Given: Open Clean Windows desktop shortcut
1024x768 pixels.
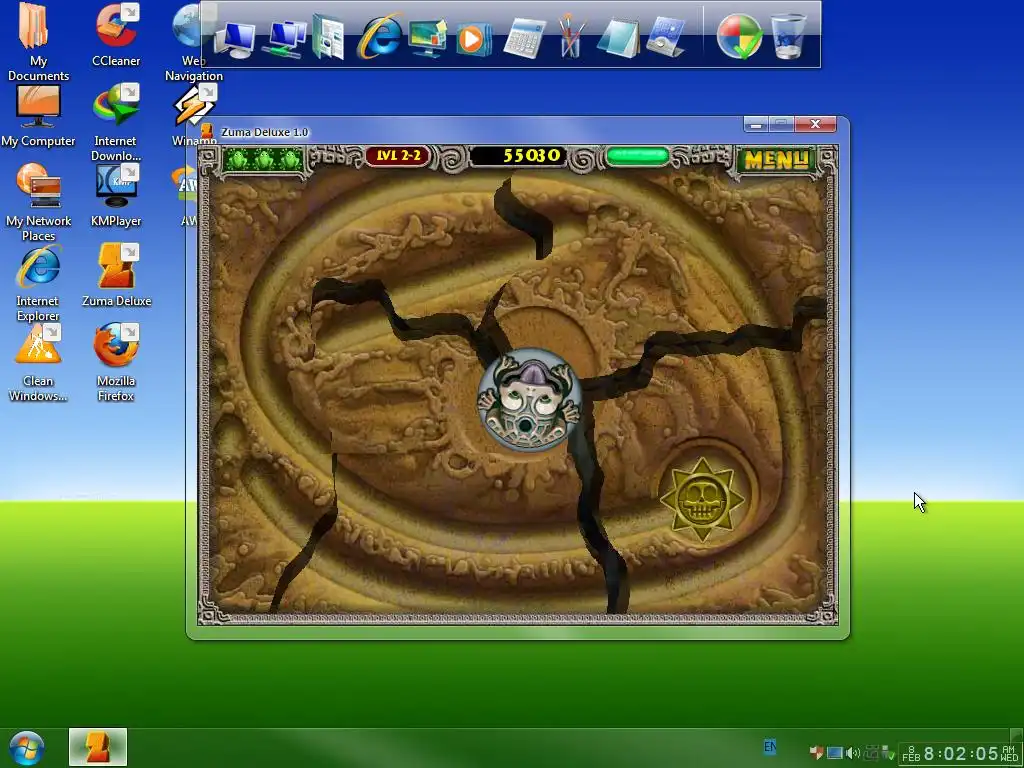Looking at the screenshot, I should (38, 362).
